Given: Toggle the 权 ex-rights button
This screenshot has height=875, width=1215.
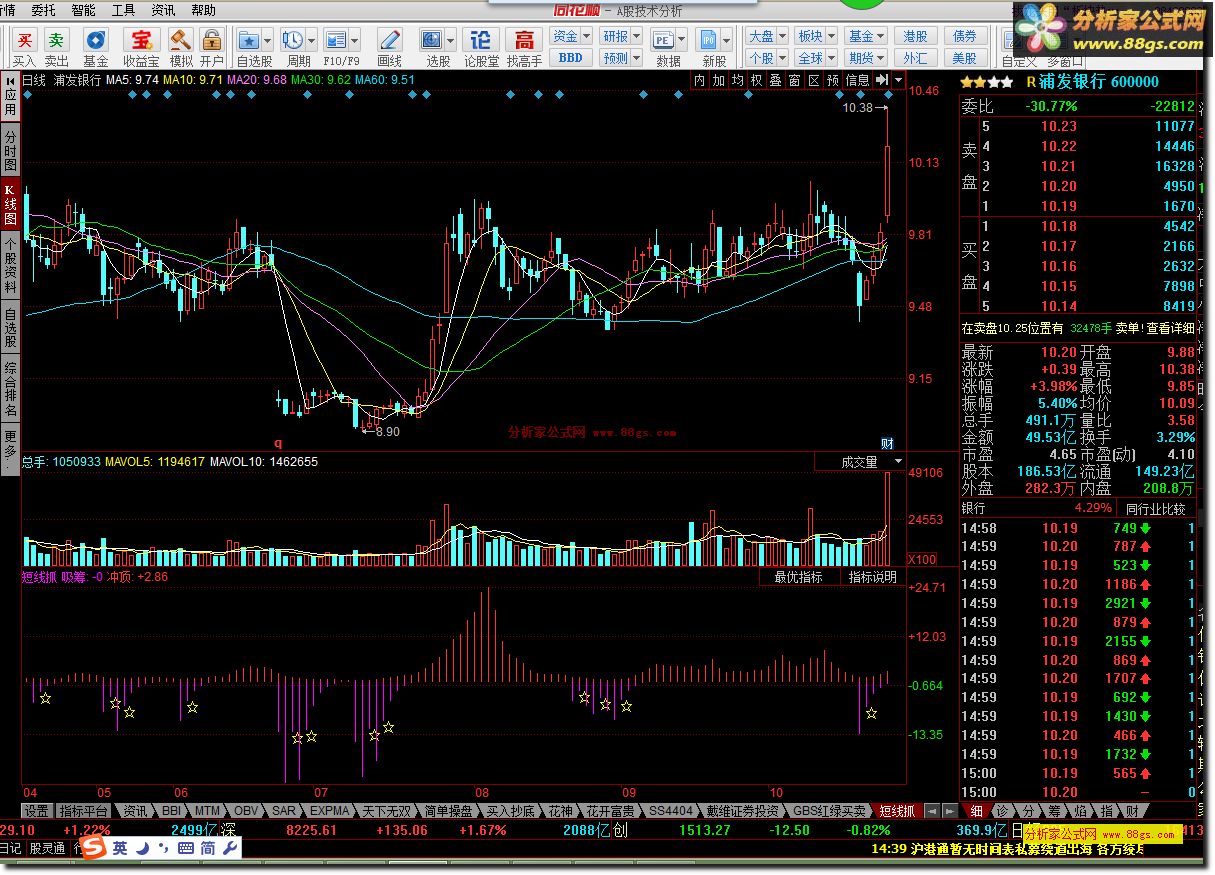Looking at the screenshot, I should tap(756, 80).
